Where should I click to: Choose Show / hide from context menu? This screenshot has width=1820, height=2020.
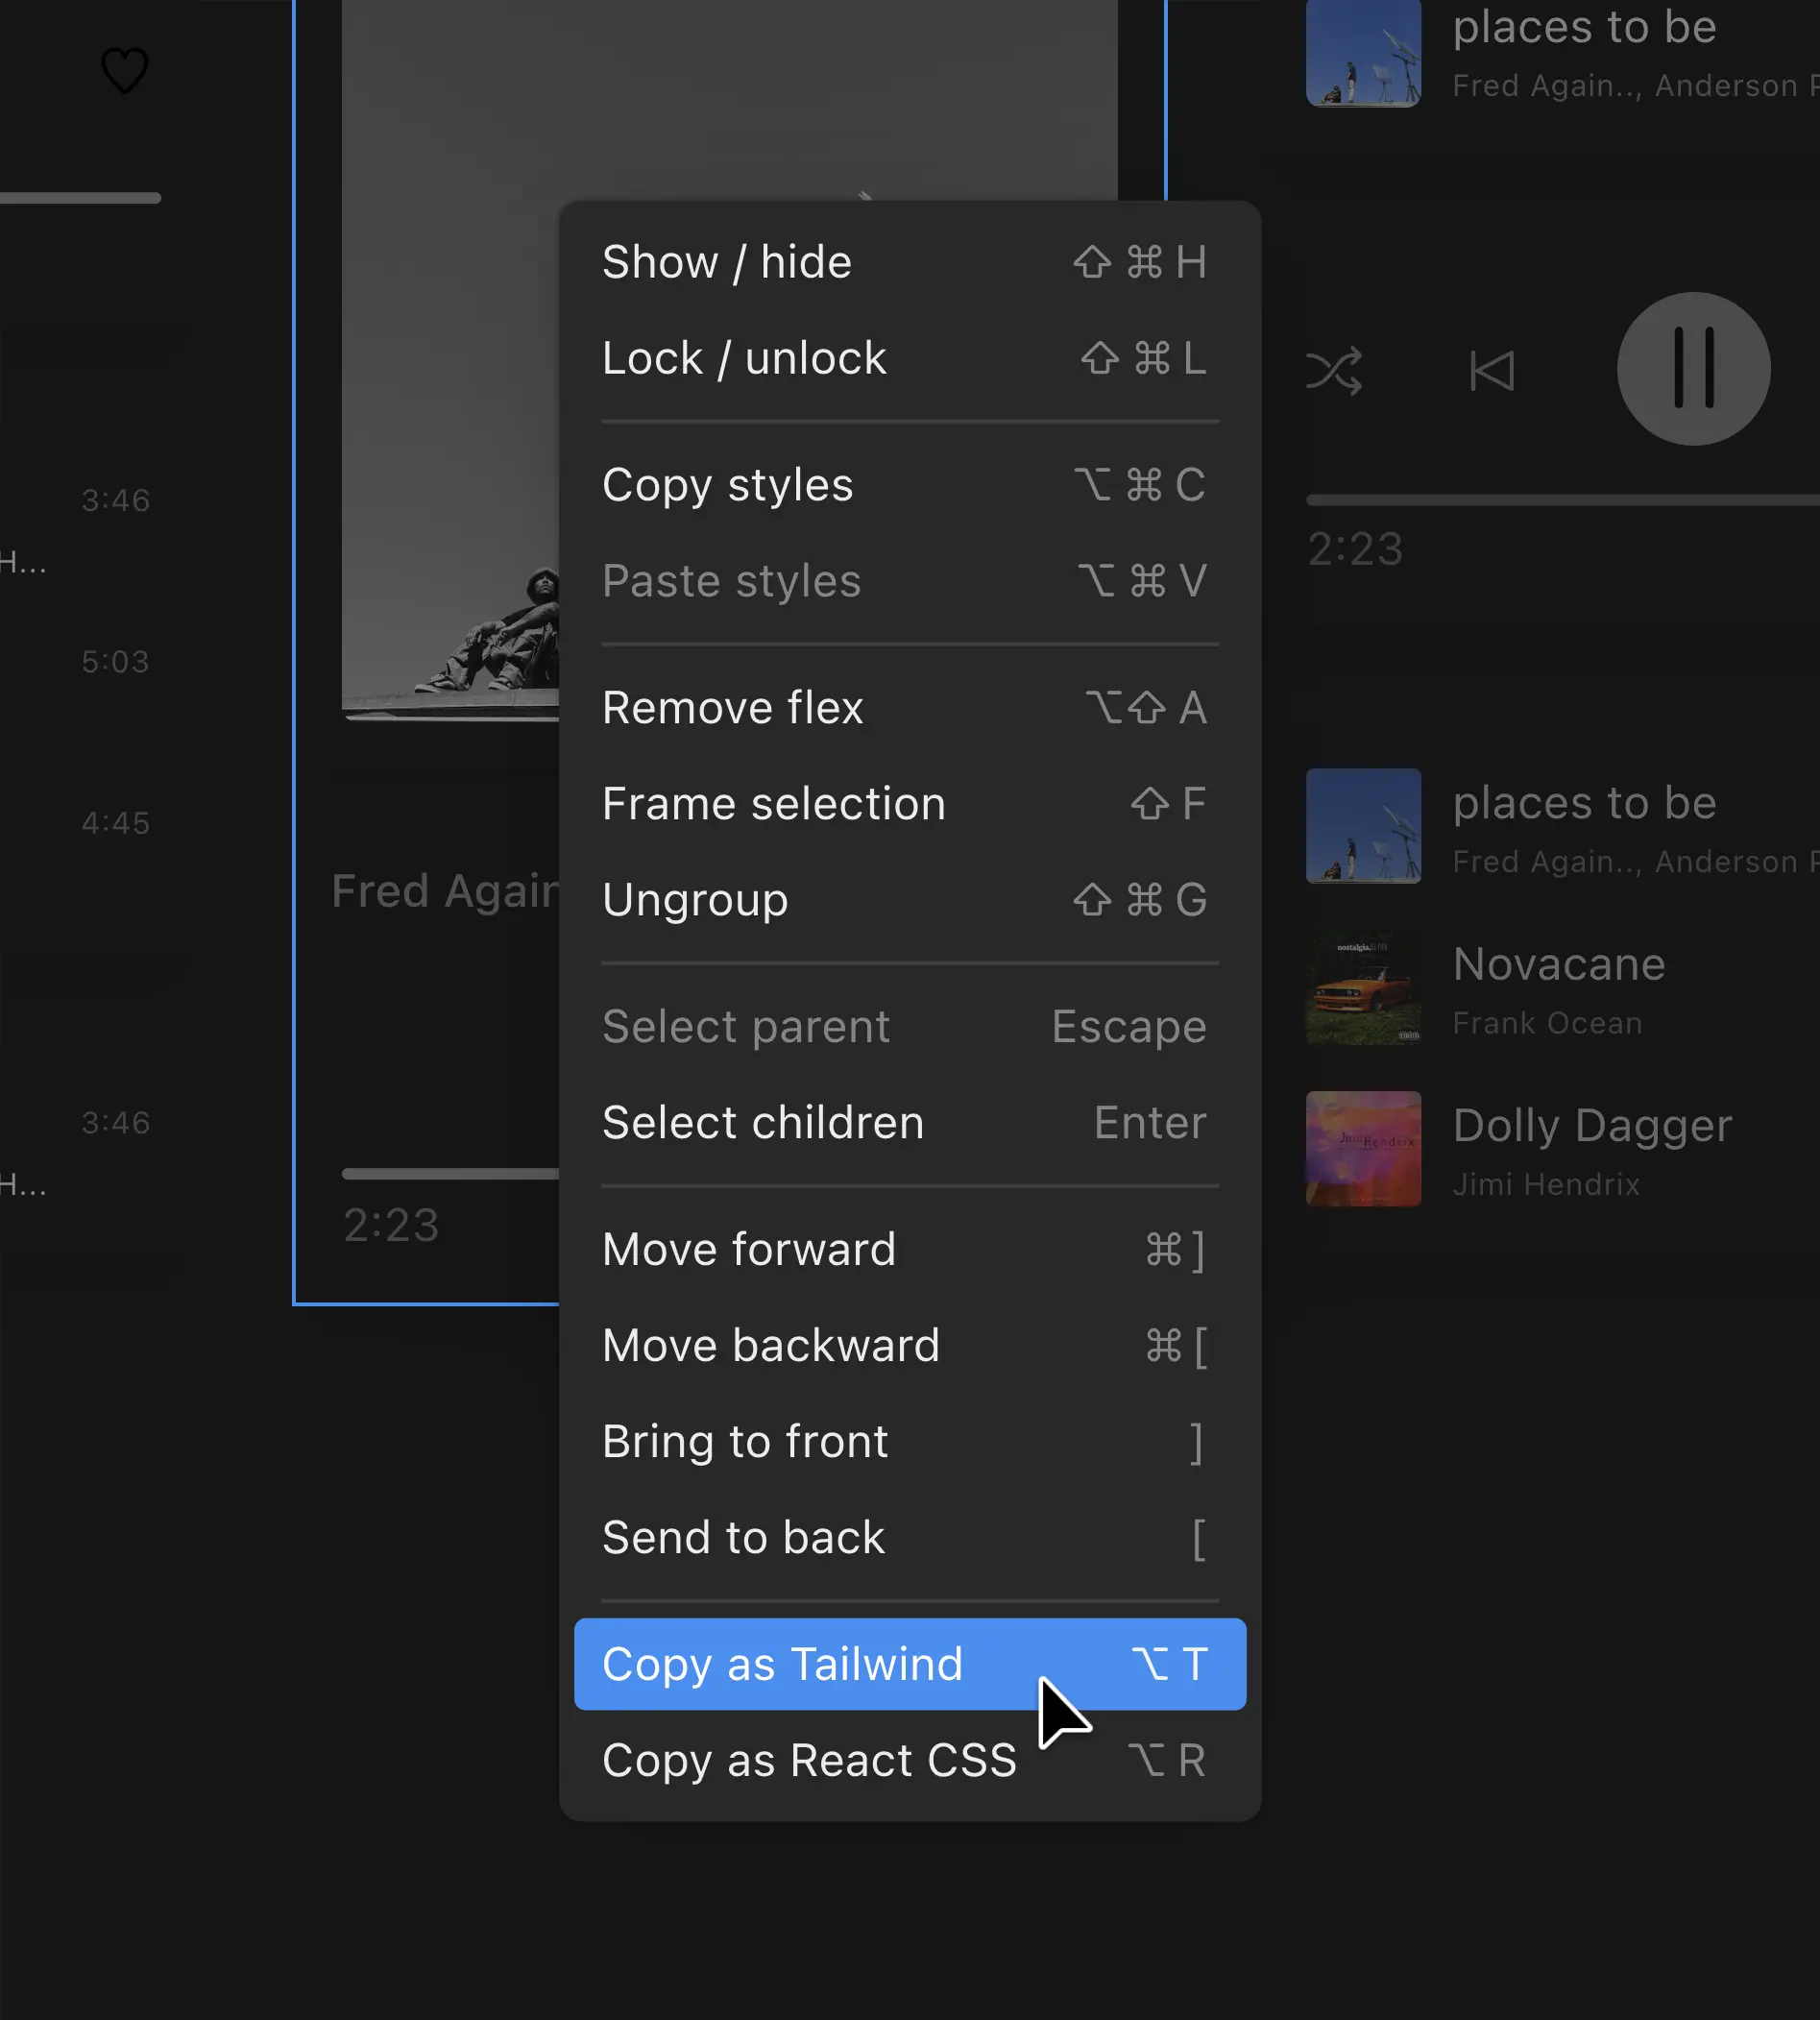point(910,262)
